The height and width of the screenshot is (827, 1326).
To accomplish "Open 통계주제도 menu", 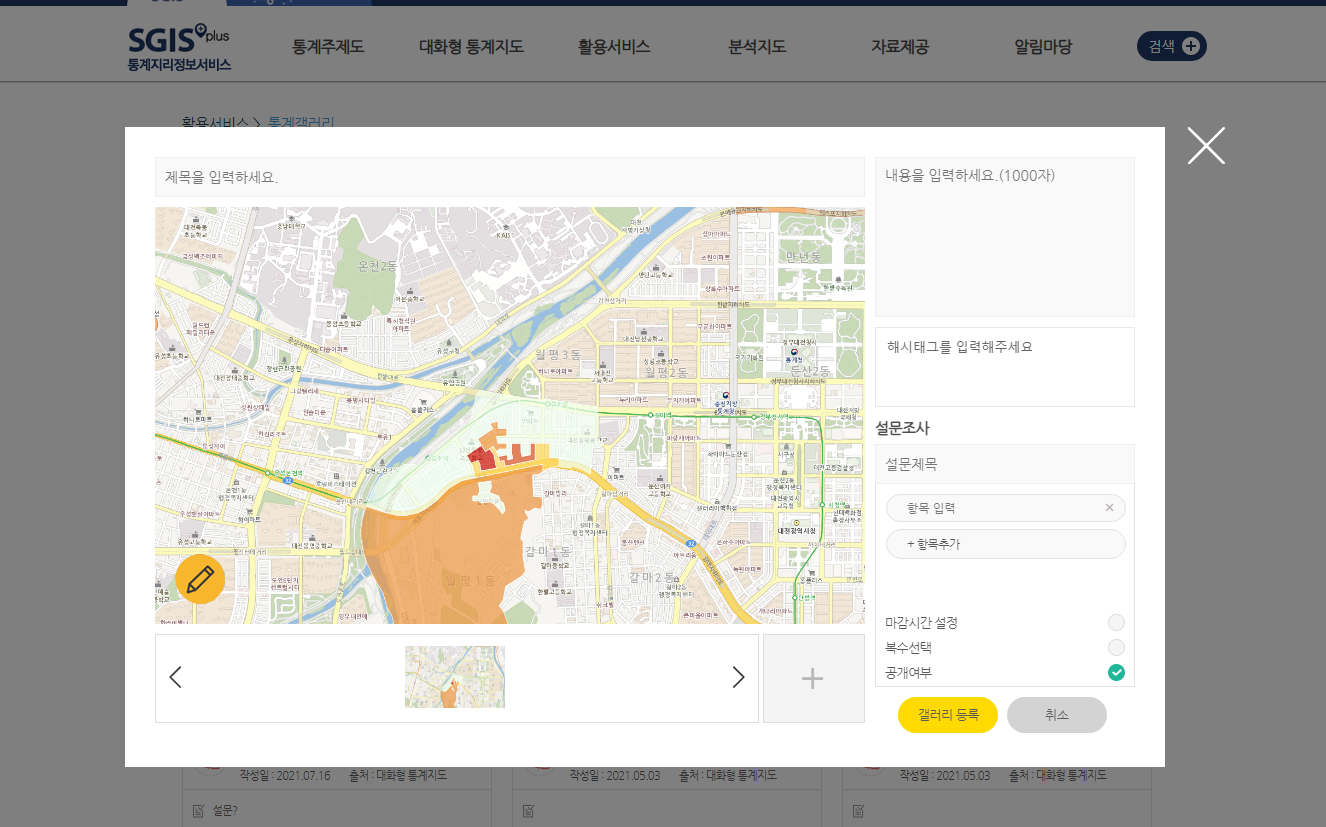I will point(327,46).
